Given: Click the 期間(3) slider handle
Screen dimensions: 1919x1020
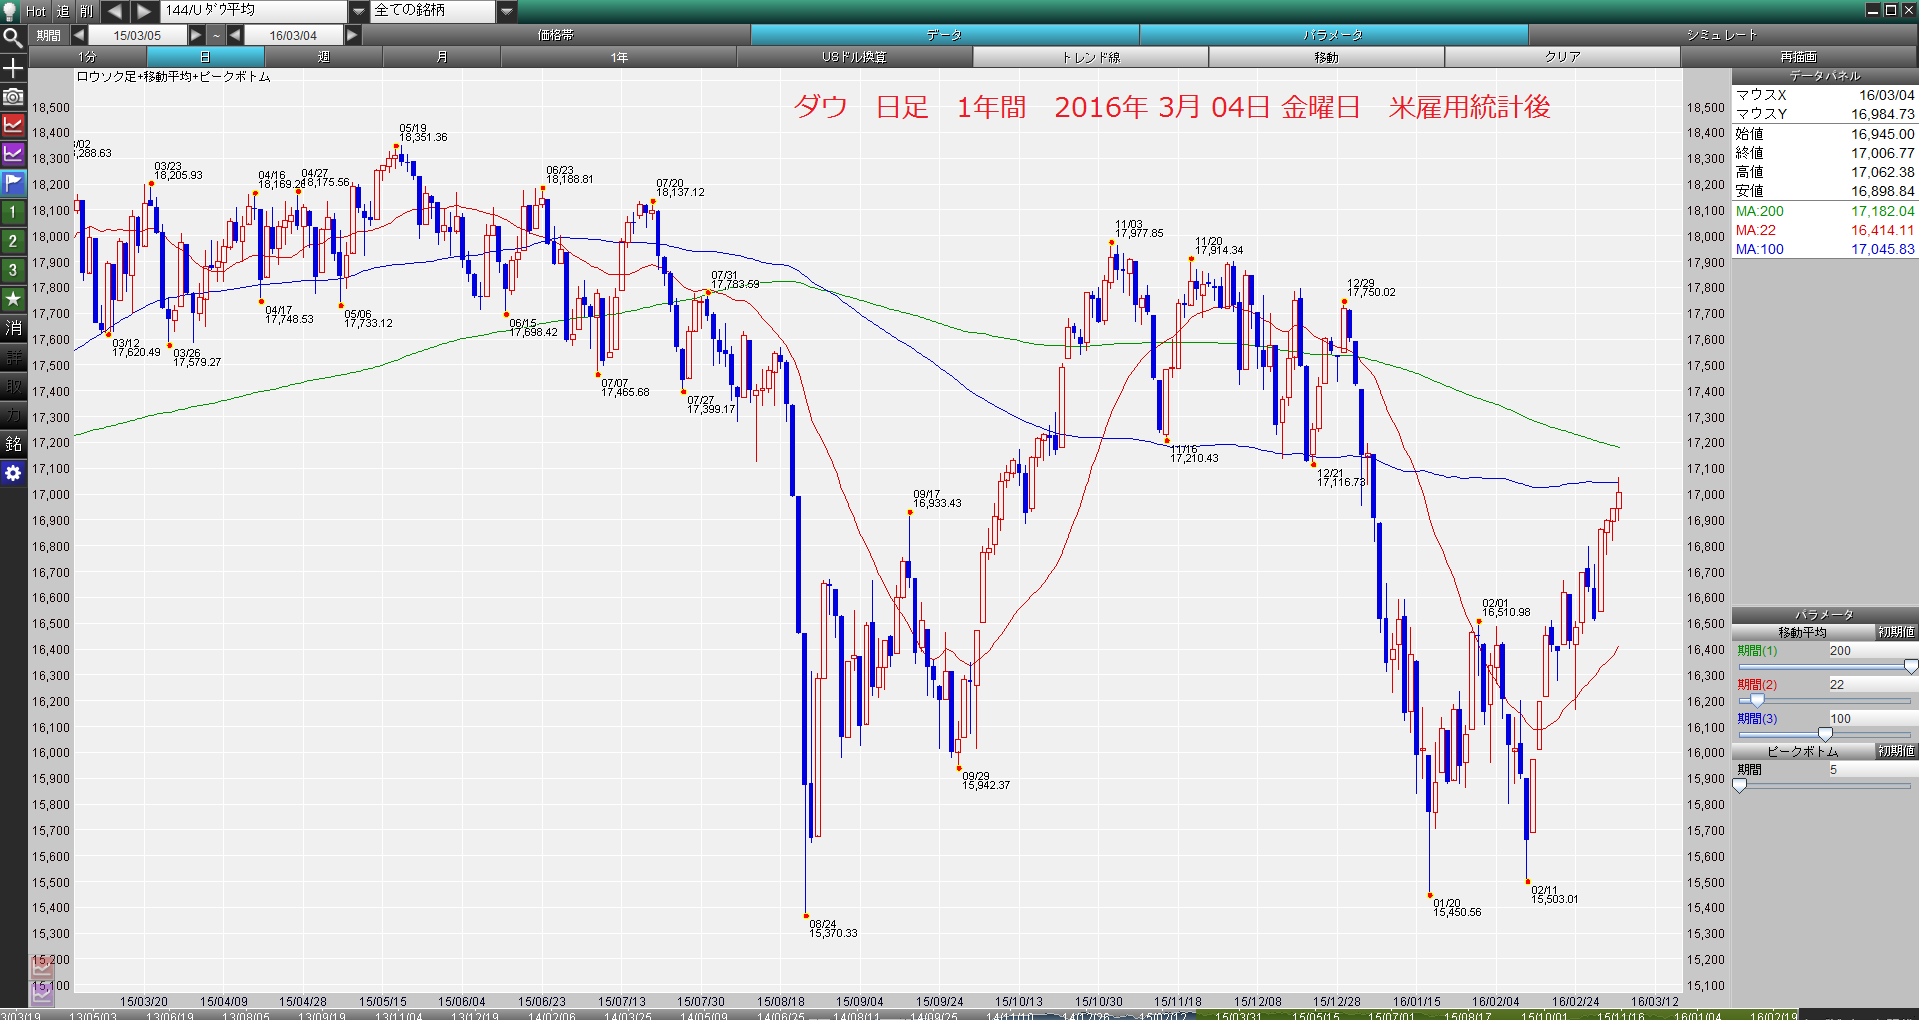Looking at the screenshot, I should tap(1825, 735).
